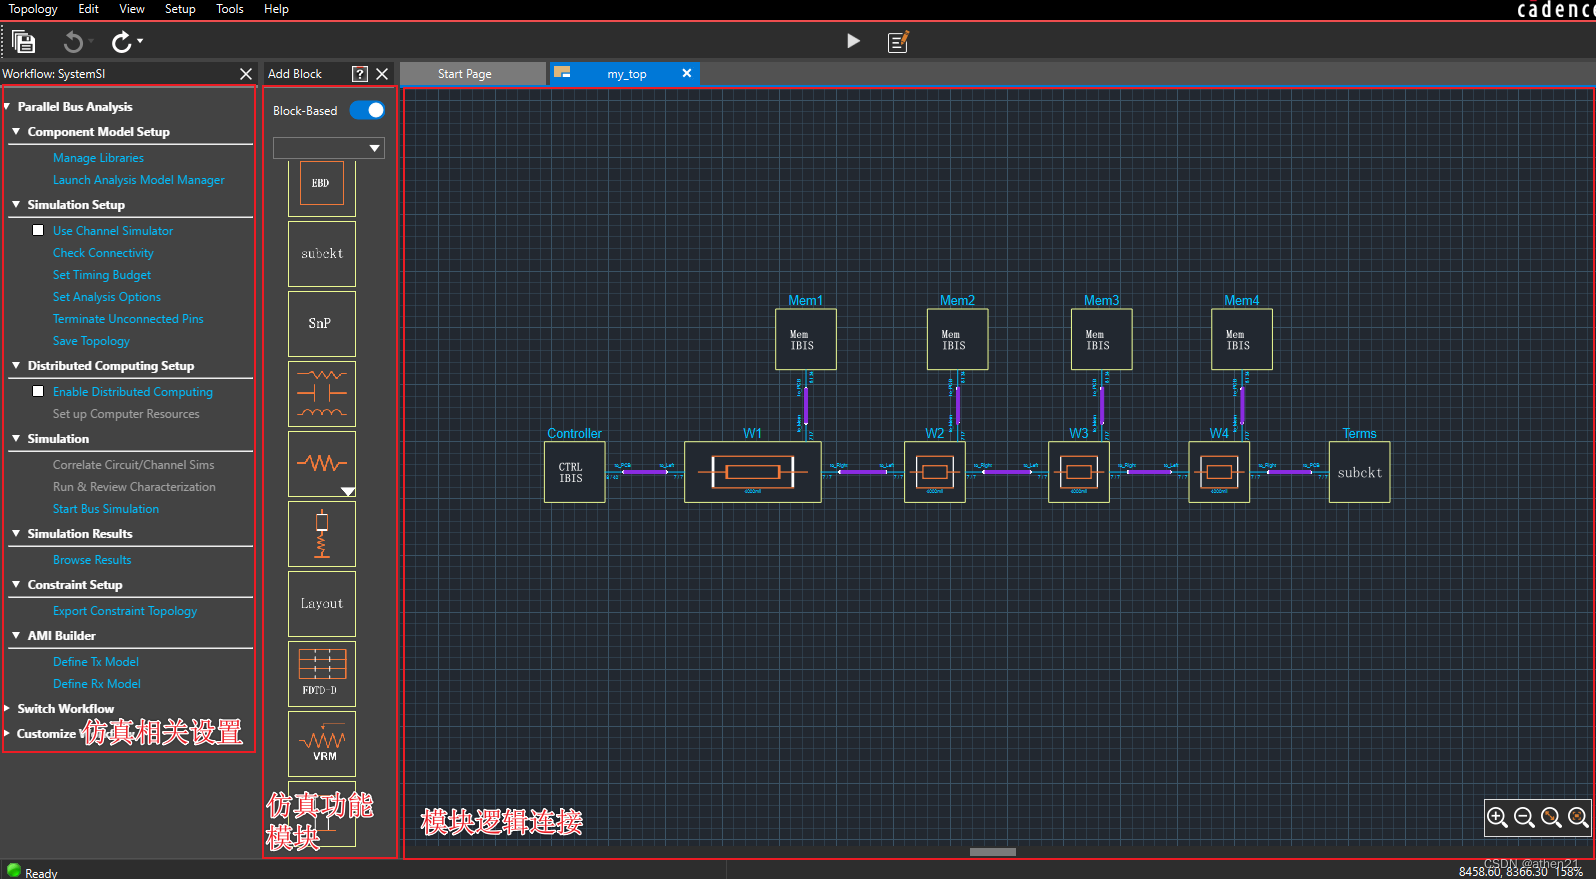1596x879 pixels.
Task: Expand the resistor block variants arrow
Action: tap(348, 491)
